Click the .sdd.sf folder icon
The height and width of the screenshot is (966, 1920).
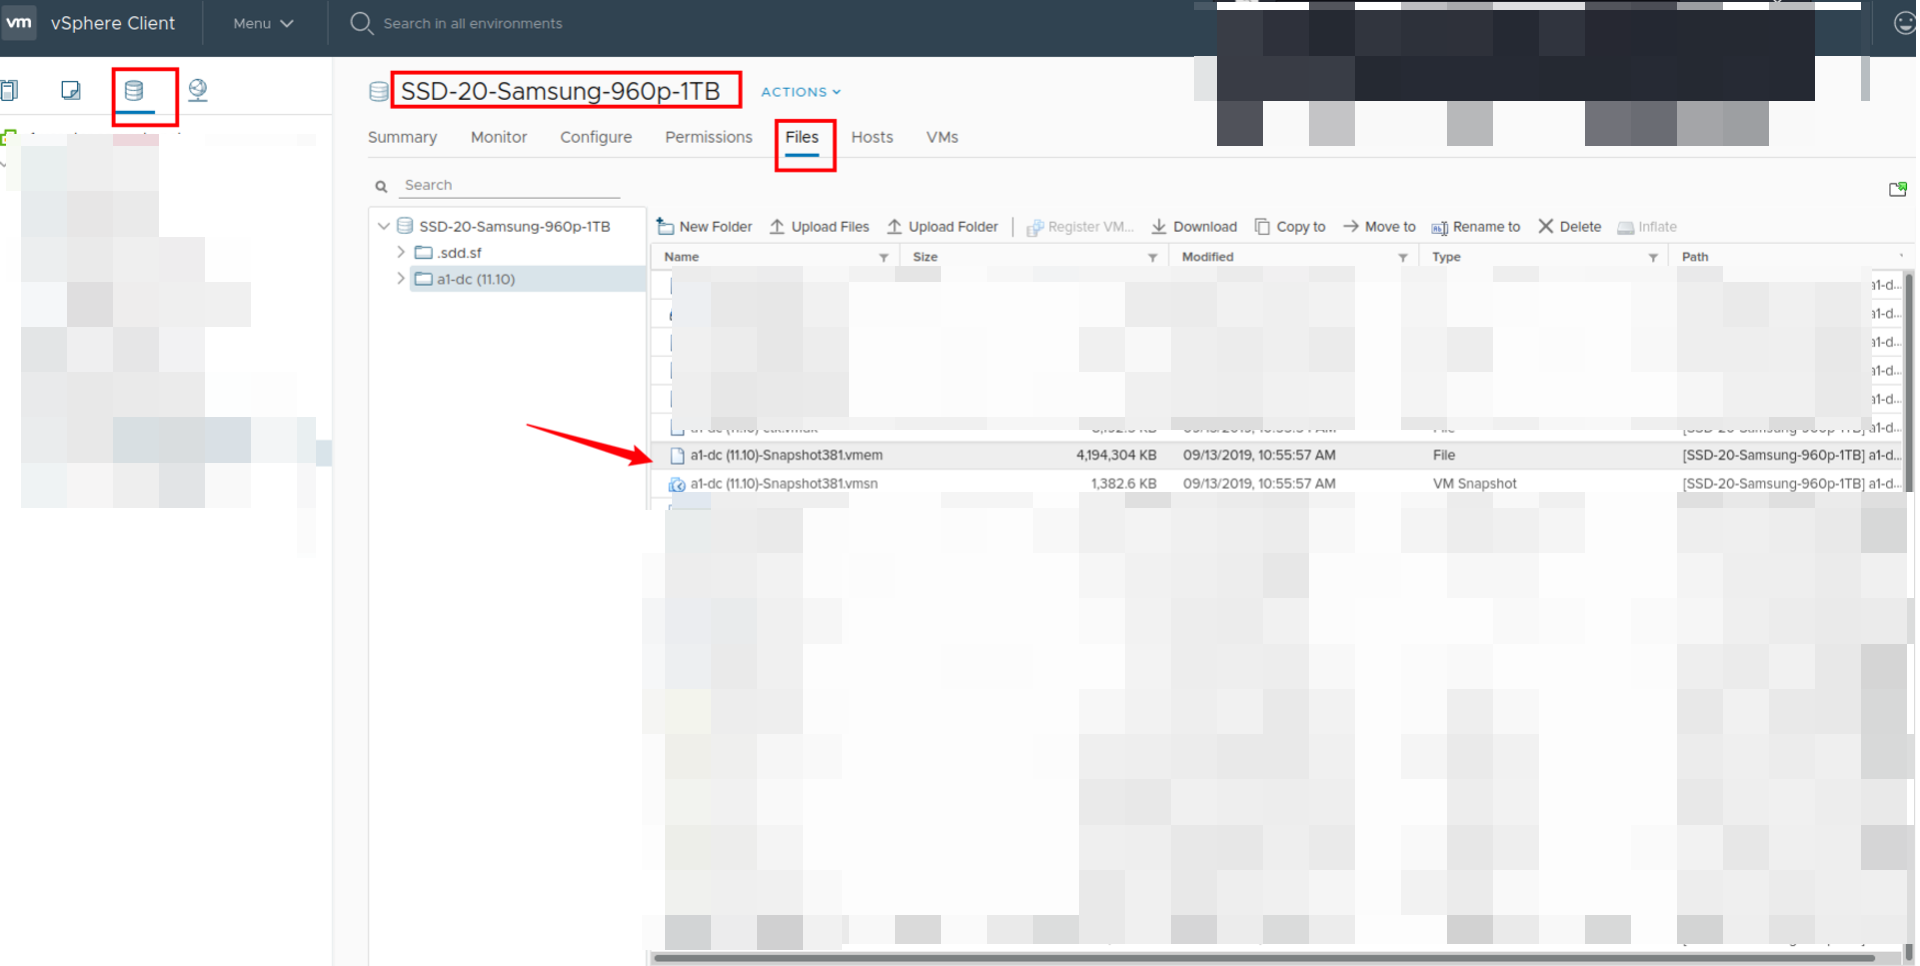pos(424,253)
